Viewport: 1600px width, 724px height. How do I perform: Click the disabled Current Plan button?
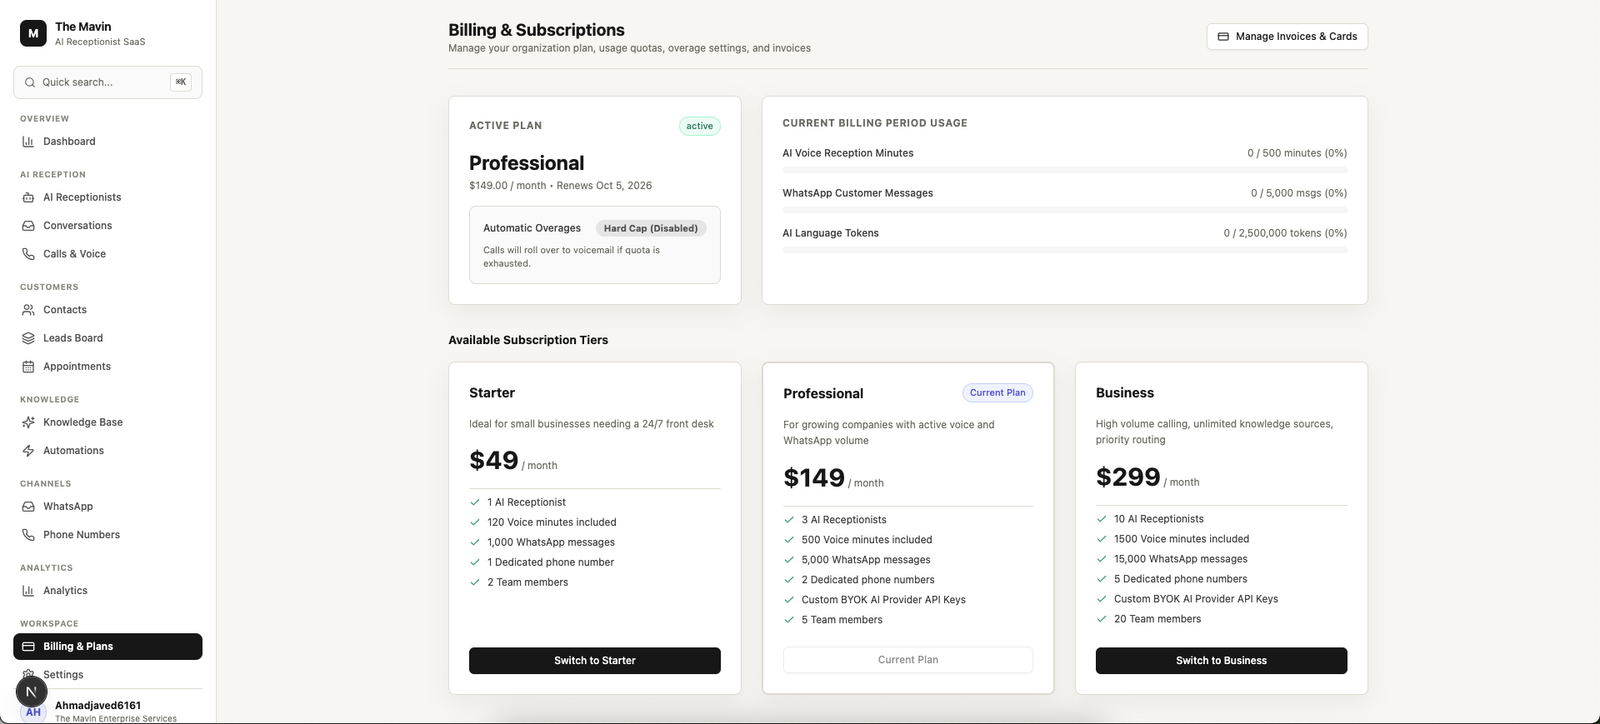[x=908, y=659]
